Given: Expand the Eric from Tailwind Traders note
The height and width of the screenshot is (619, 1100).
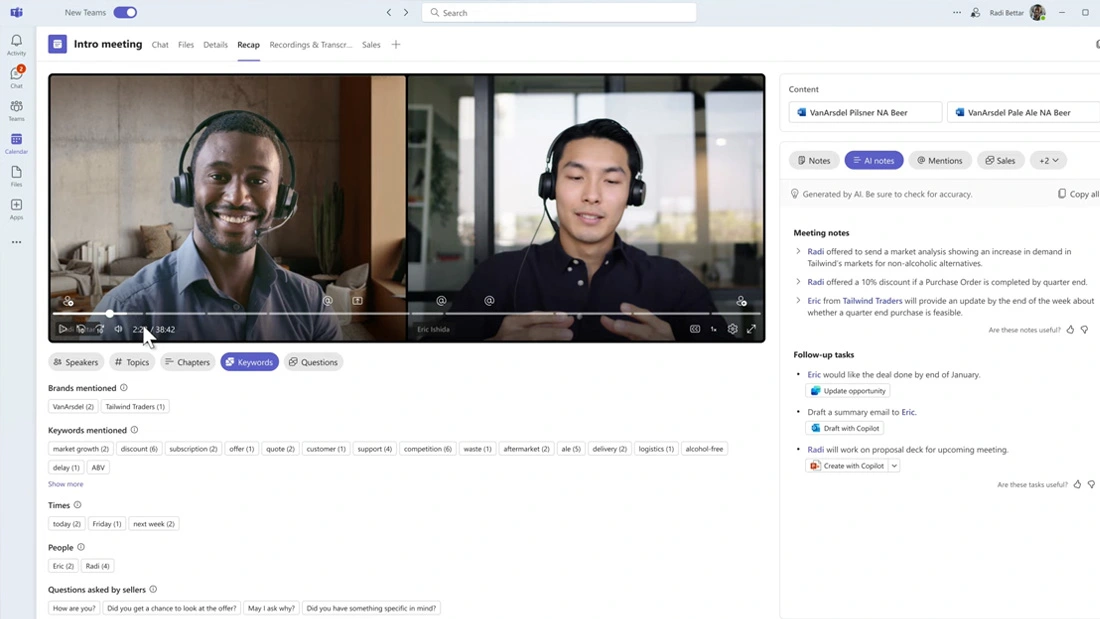Looking at the screenshot, I should tap(798, 300).
